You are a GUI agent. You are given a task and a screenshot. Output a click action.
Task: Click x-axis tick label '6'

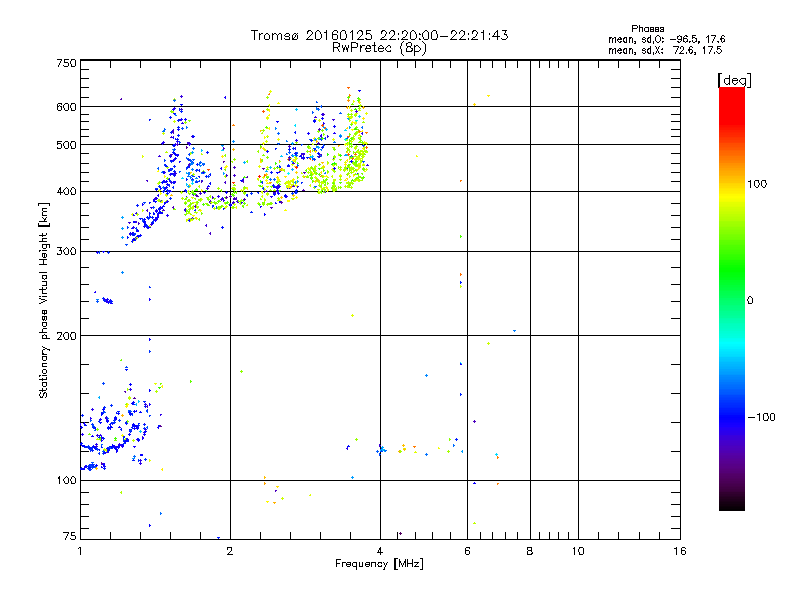pyautogui.click(x=467, y=551)
